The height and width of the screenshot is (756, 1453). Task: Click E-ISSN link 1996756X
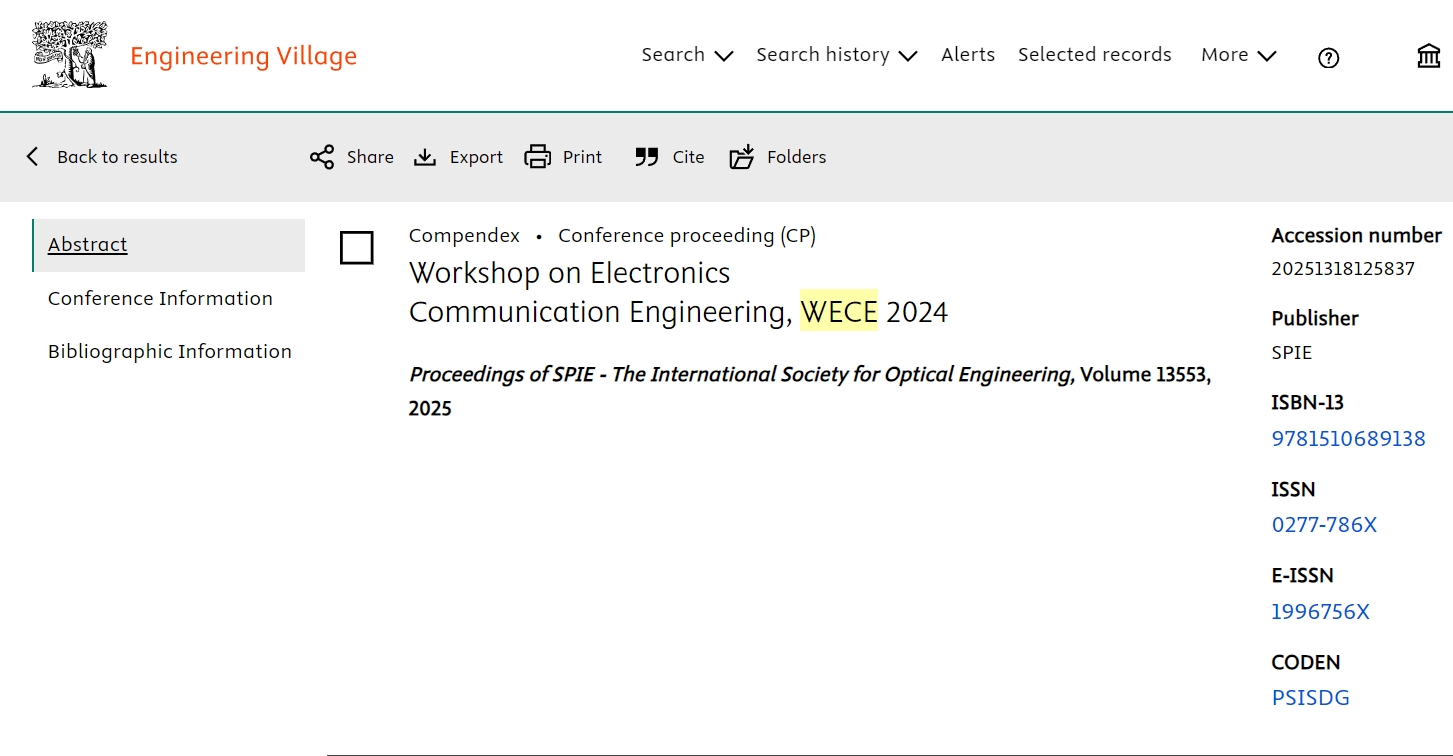[x=1320, y=611]
